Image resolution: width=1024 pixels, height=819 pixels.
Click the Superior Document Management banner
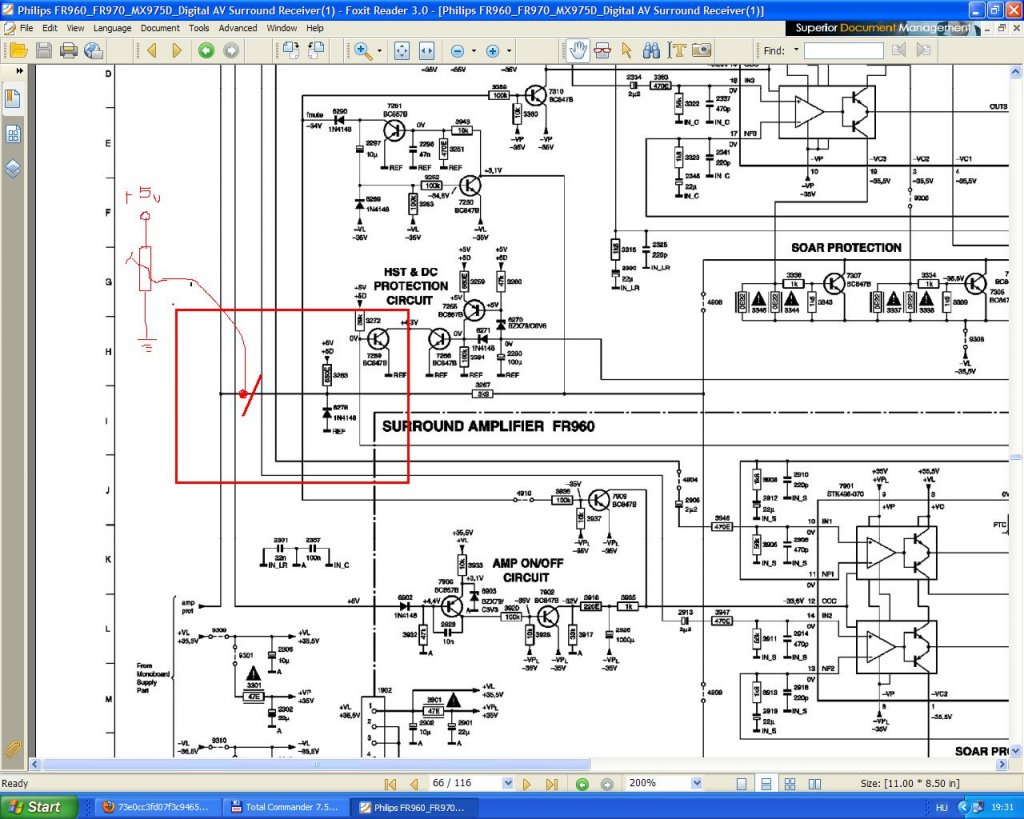click(x=882, y=28)
